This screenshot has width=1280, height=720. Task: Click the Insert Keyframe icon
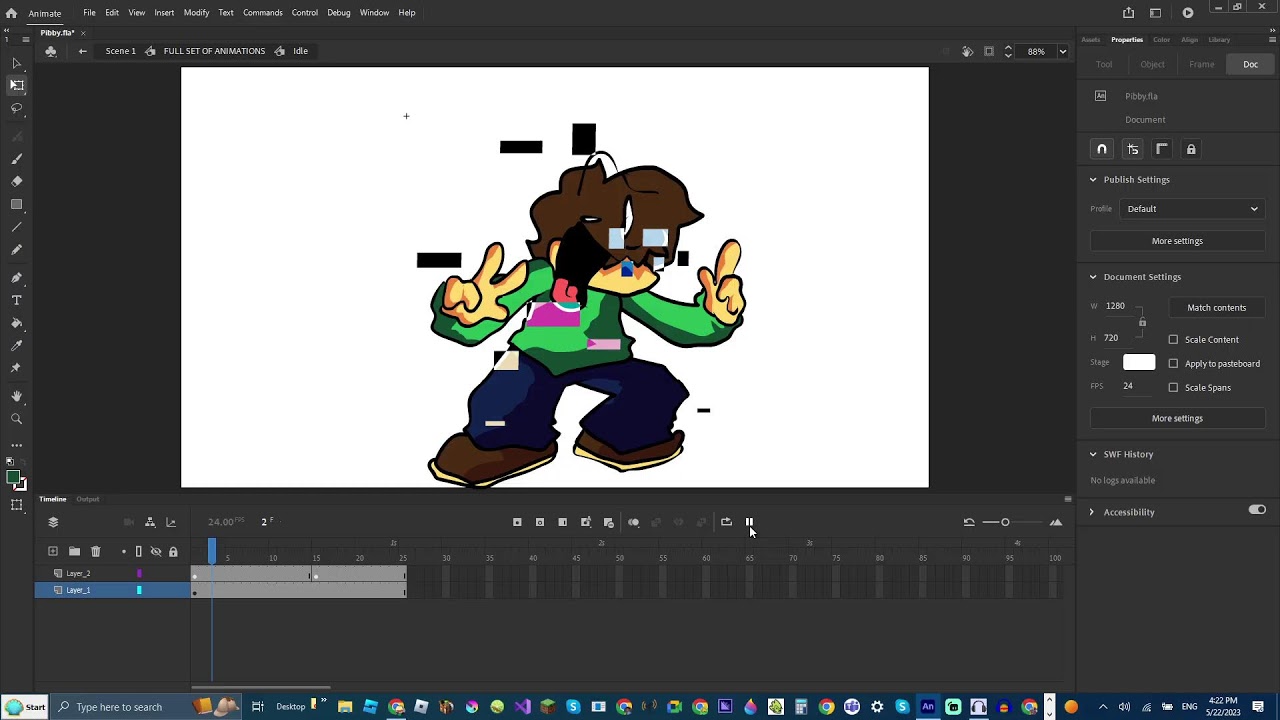click(517, 522)
